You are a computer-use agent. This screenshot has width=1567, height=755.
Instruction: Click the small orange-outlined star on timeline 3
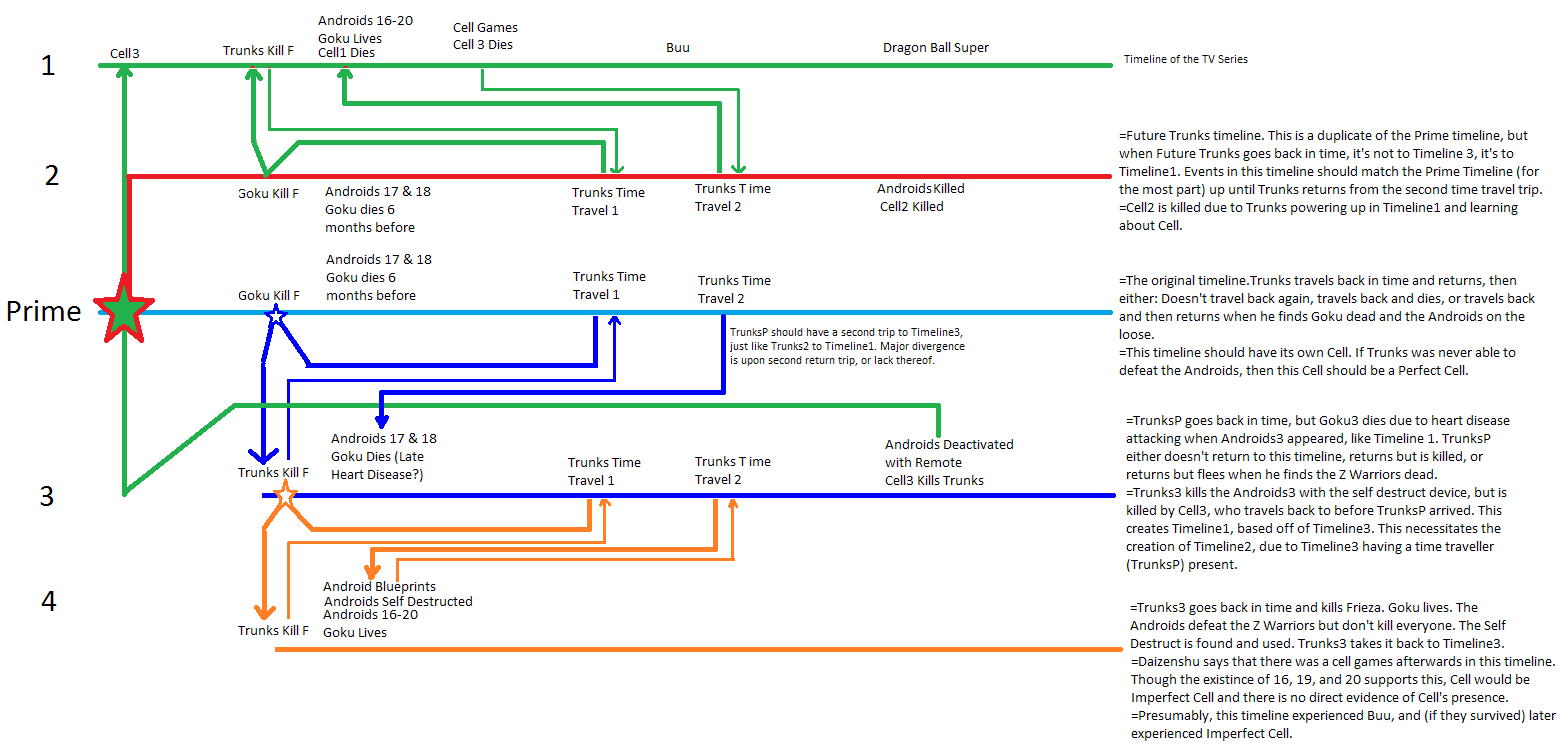(x=285, y=493)
